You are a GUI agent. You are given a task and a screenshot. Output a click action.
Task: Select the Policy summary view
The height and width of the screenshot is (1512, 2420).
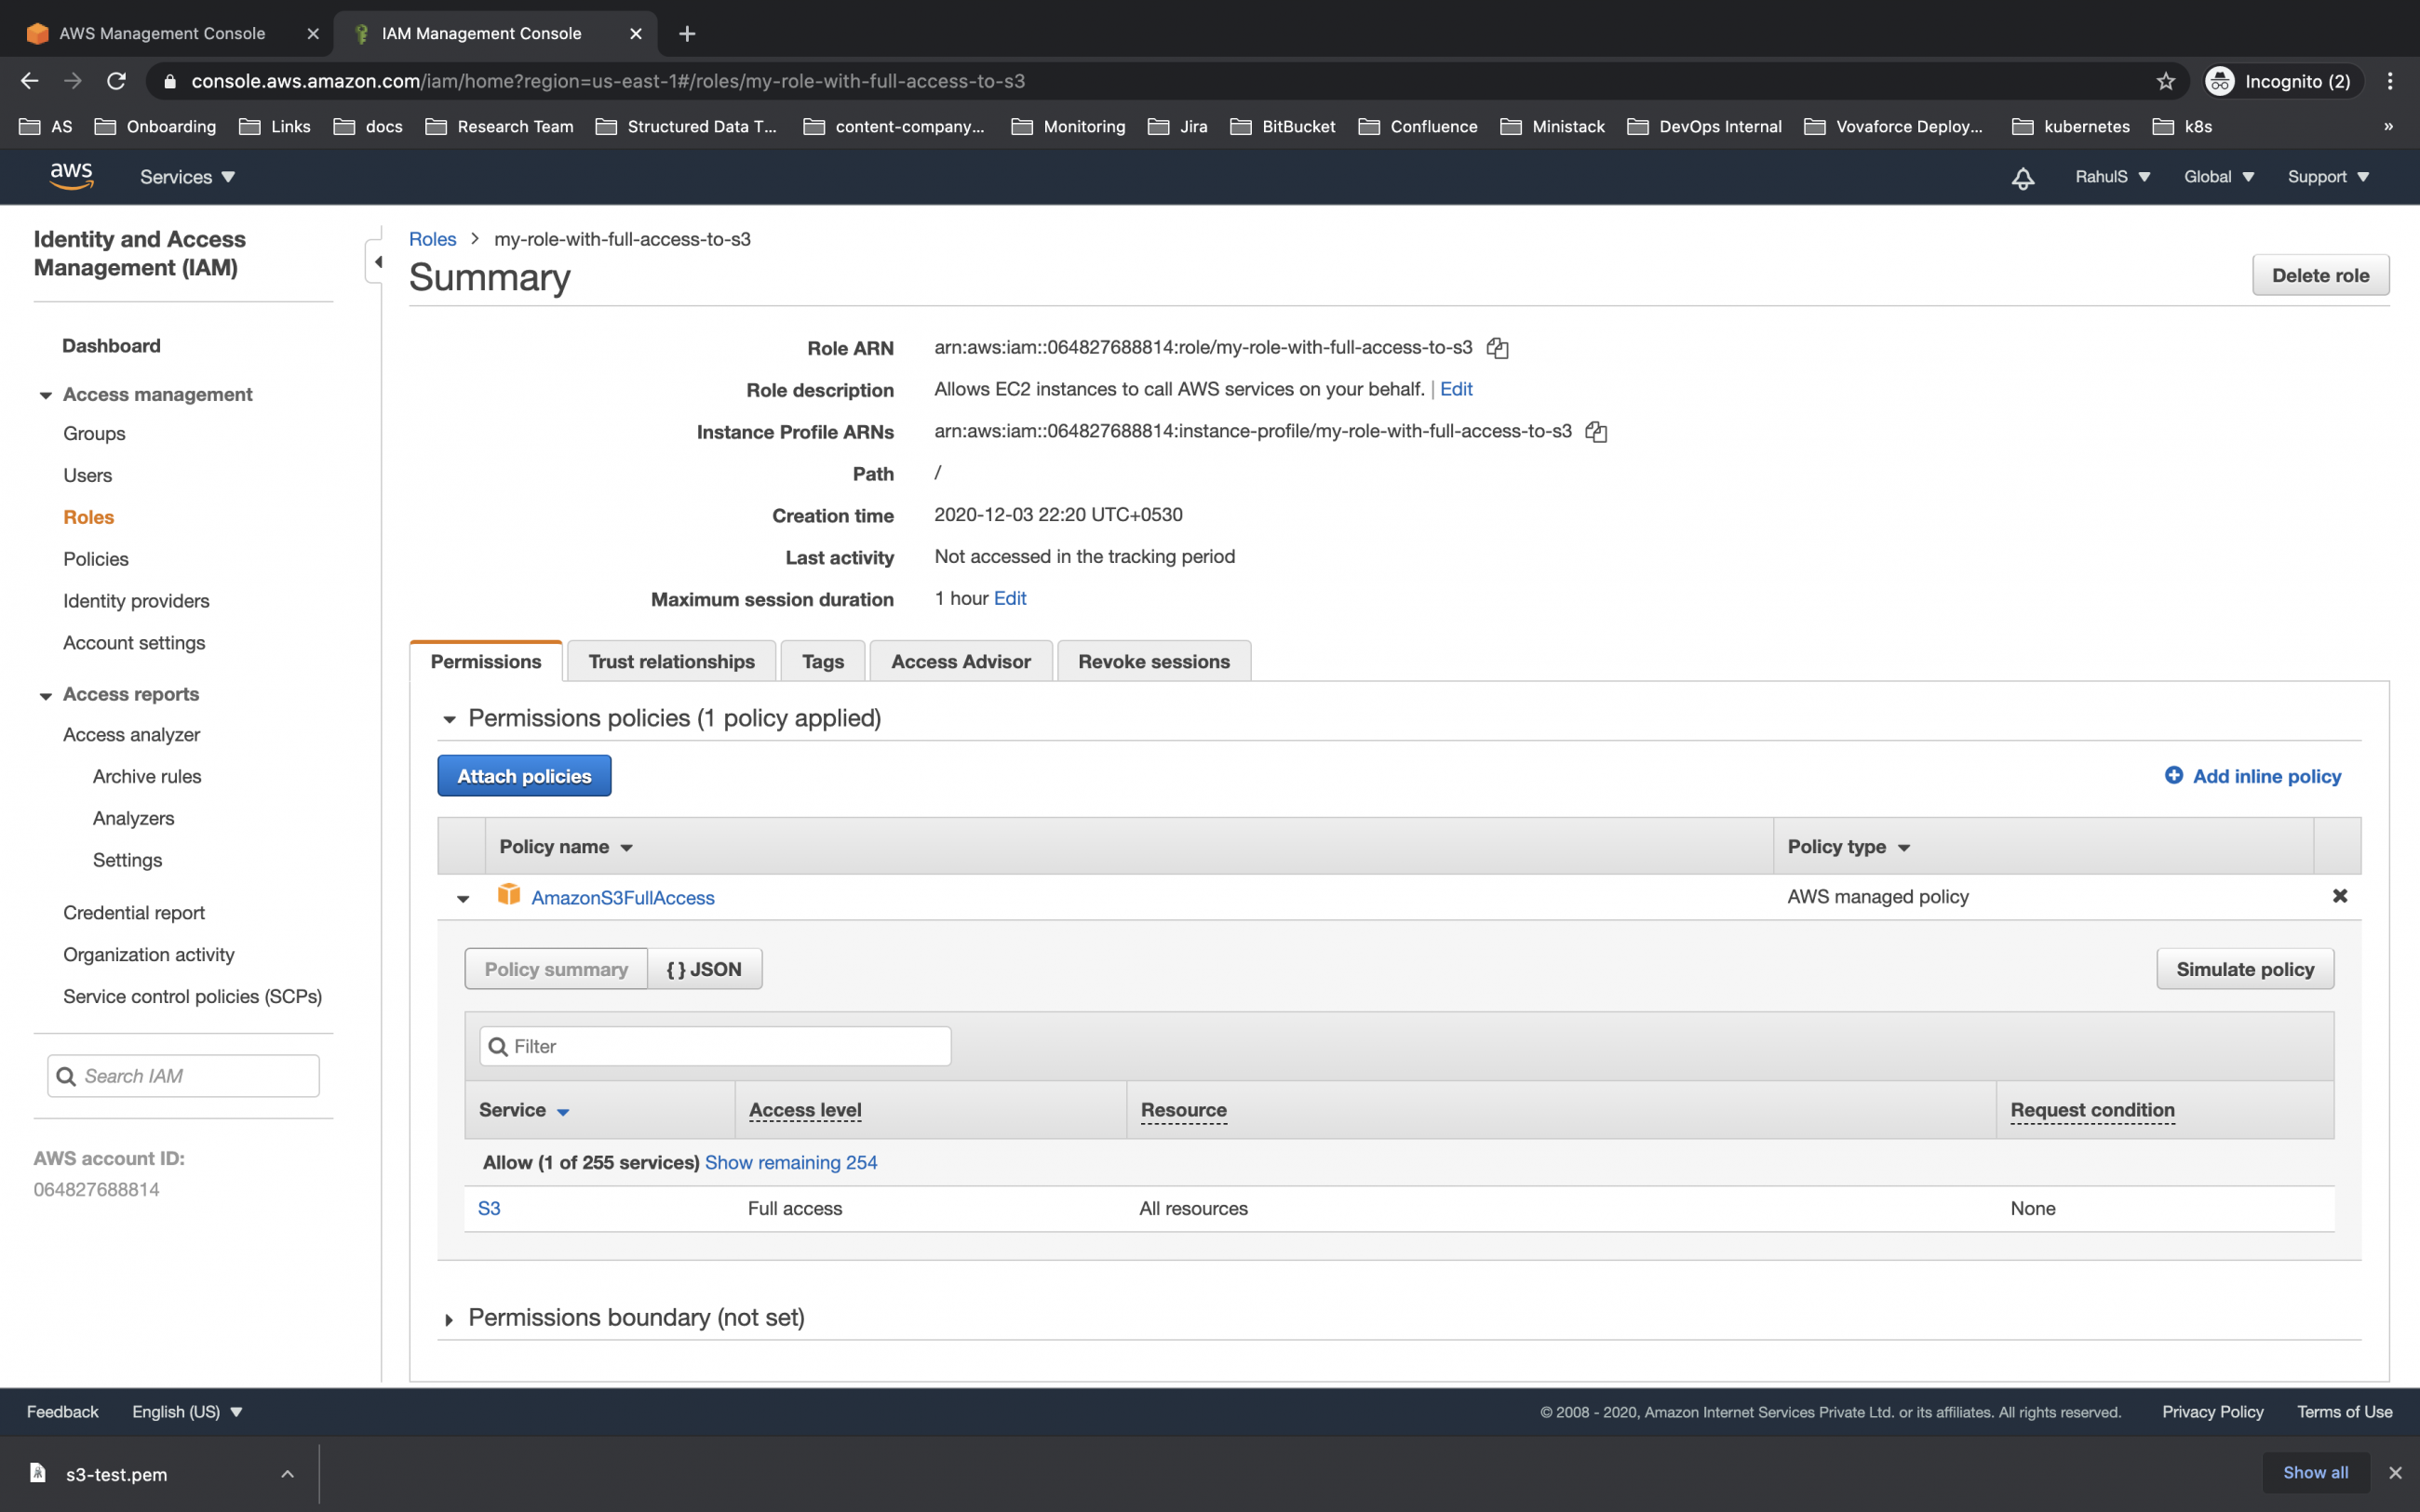[x=556, y=969]
